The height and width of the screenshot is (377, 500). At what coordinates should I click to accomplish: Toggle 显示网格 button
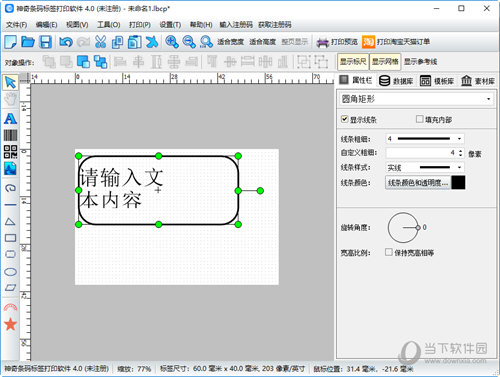[x=385, y=62]
